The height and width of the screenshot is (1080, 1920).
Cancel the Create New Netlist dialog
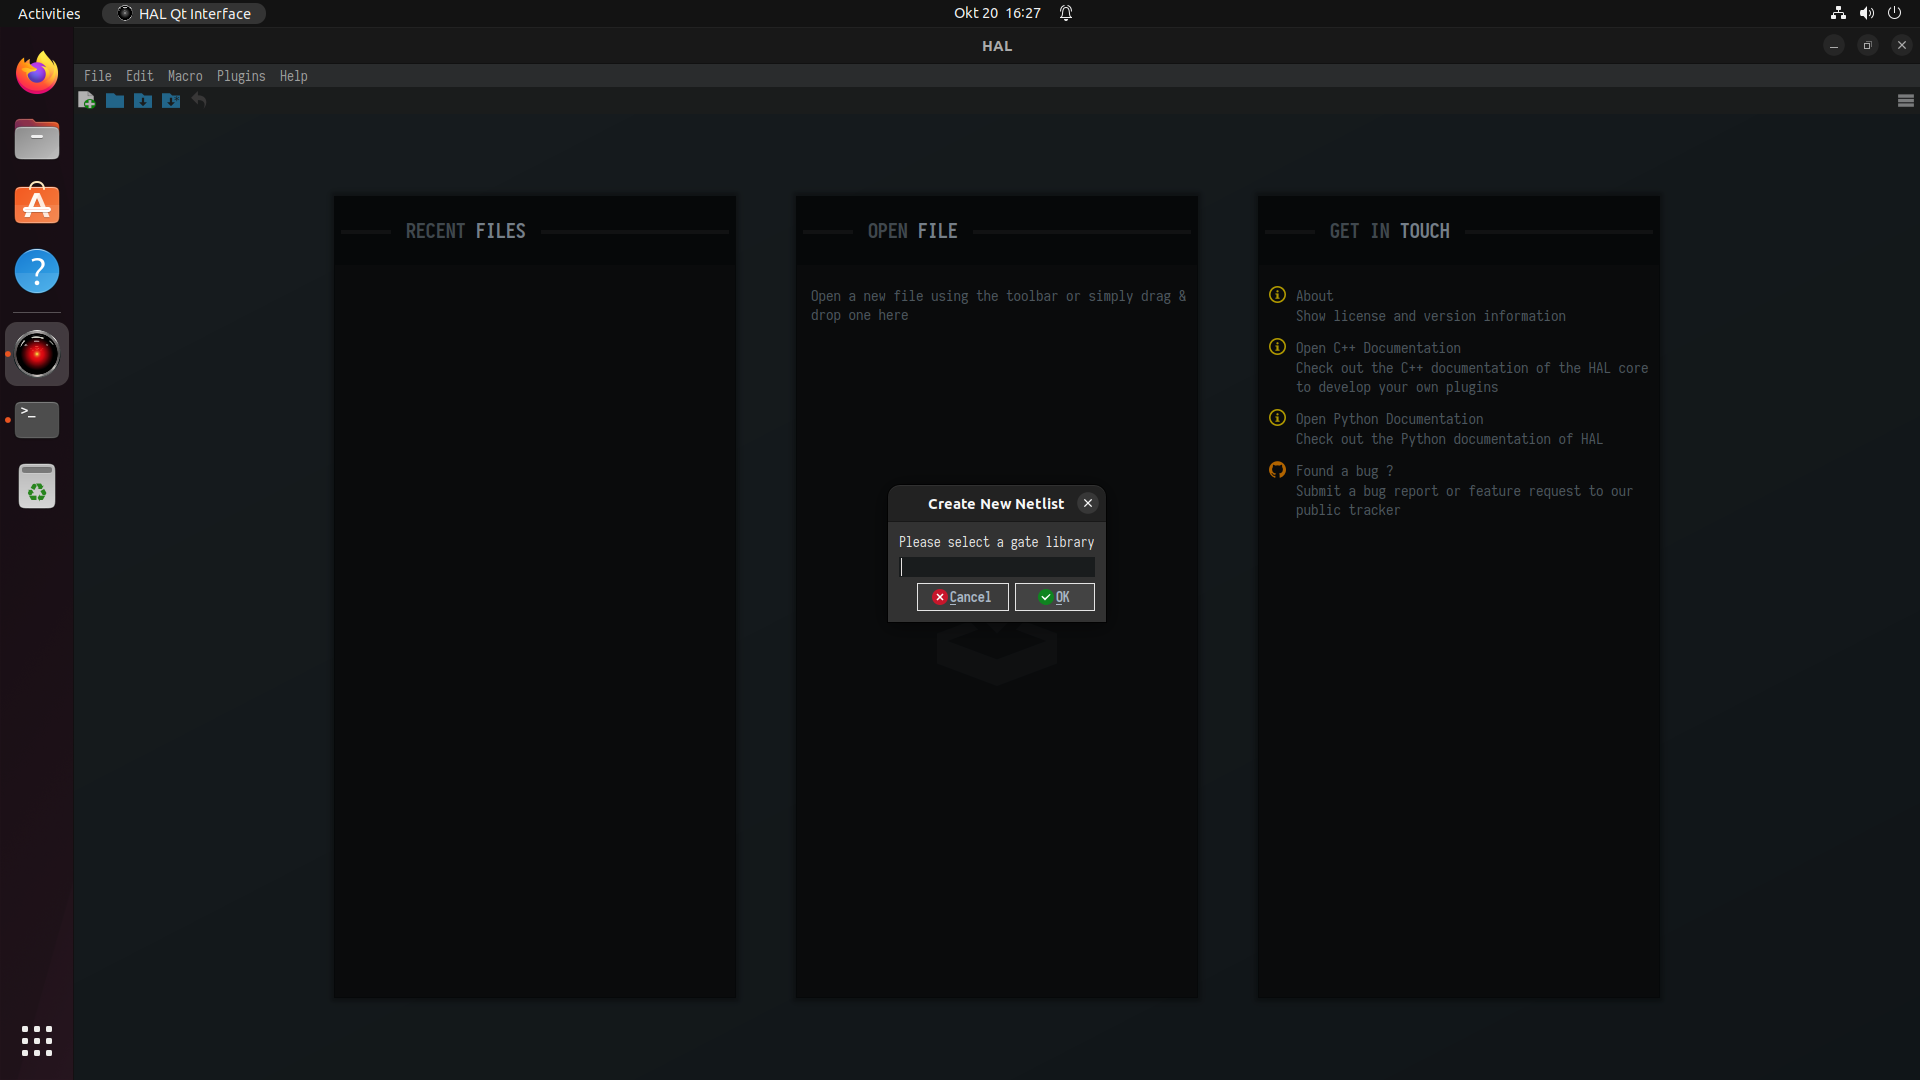click(962, 597)
